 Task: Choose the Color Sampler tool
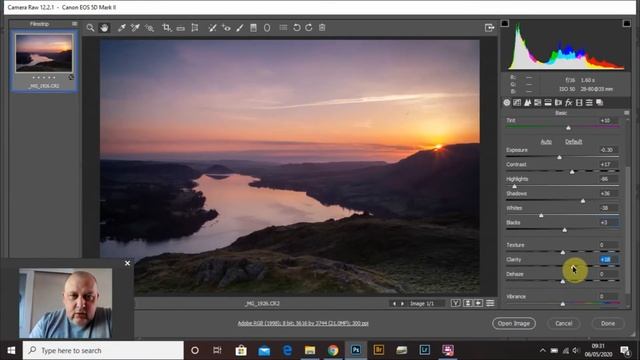click(x=135, y=28)
